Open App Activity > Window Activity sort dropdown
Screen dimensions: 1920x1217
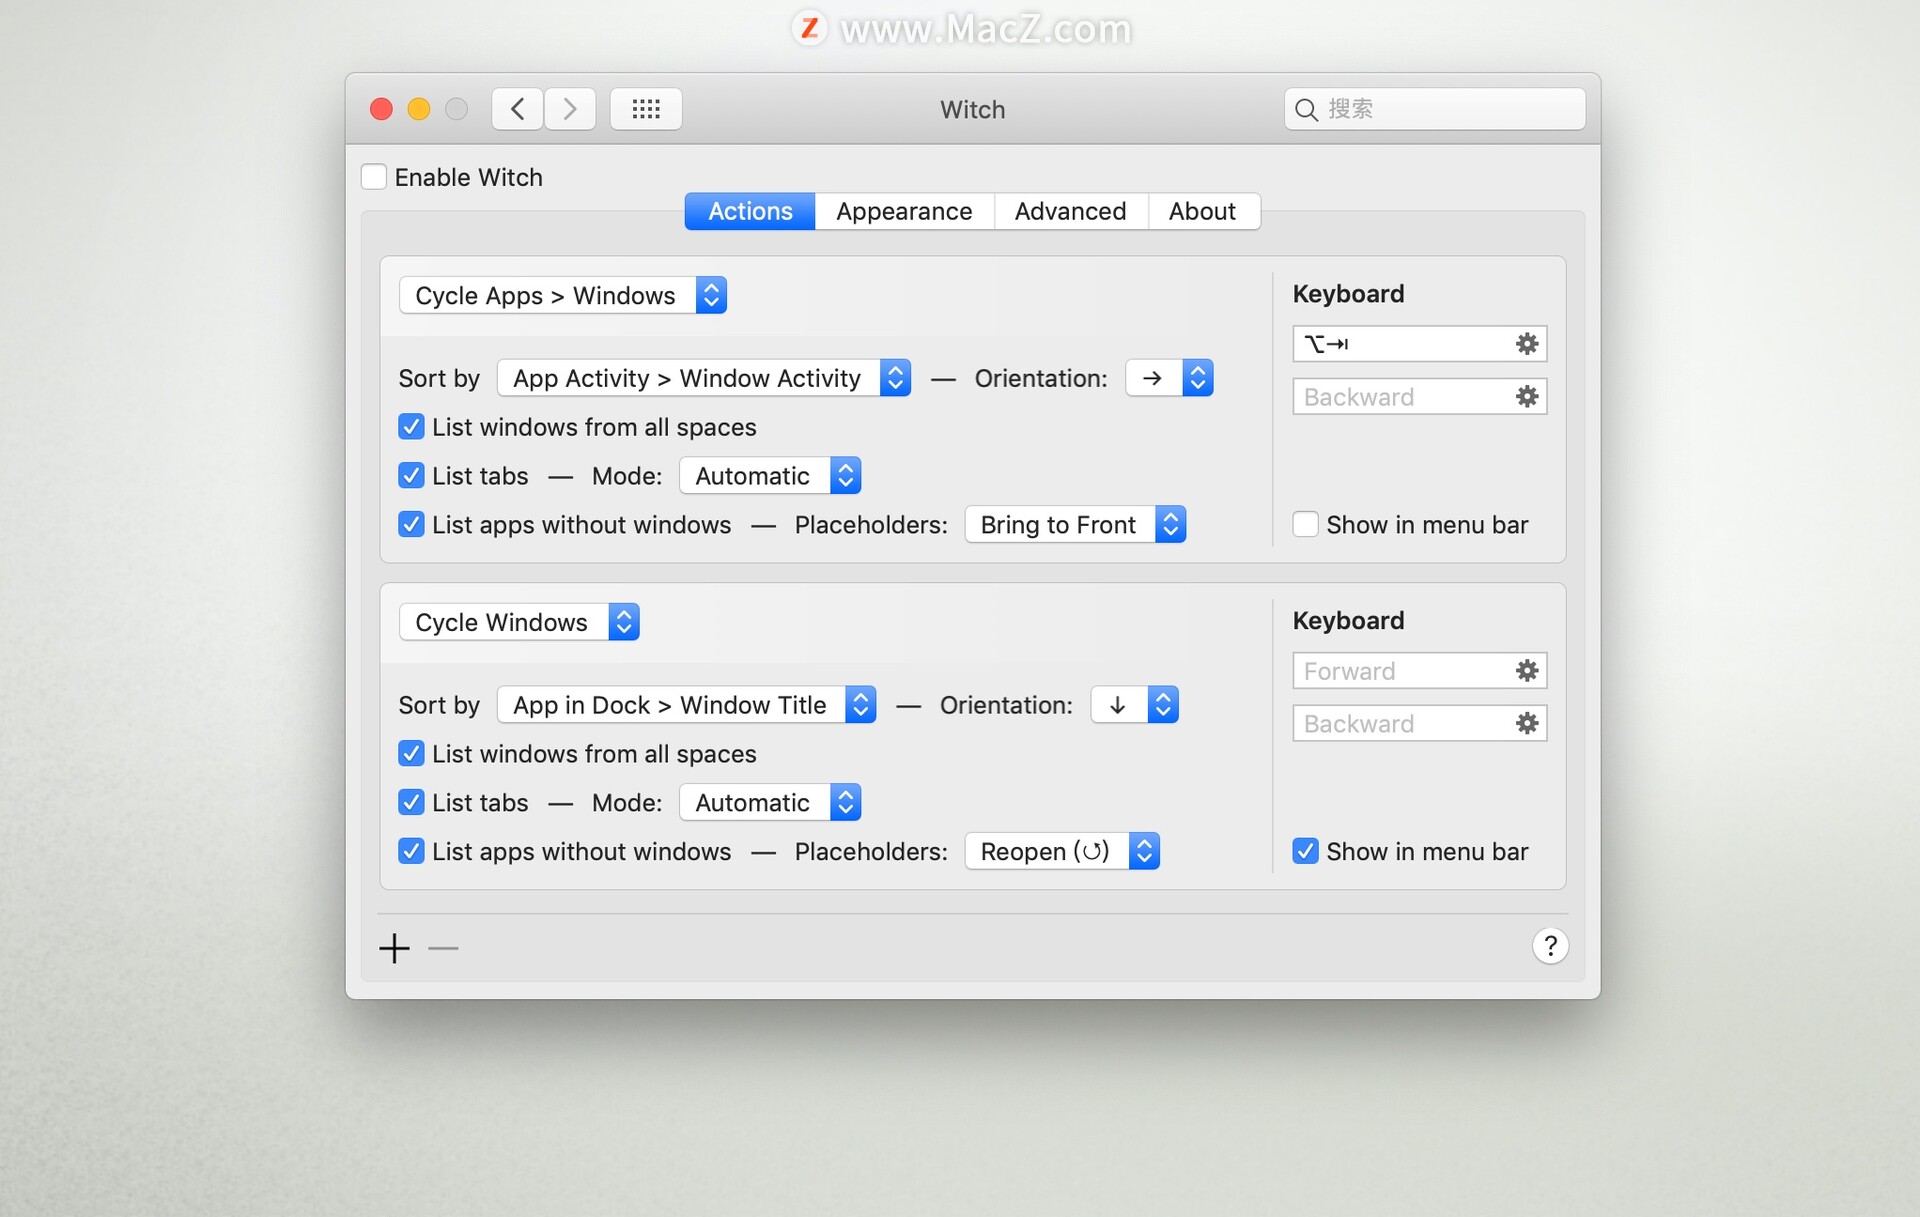tap(704, 379)
